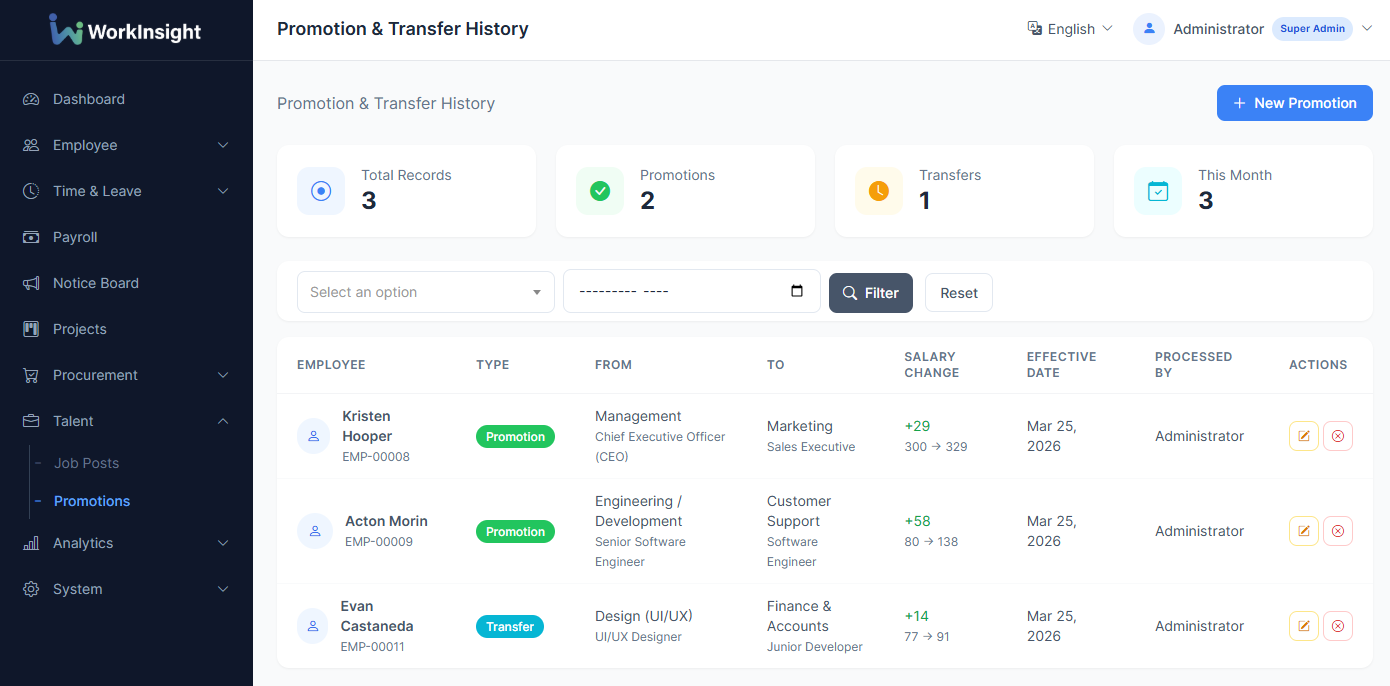Click Evan Castaneda's employee avatar icon

(x=314, y=626)
